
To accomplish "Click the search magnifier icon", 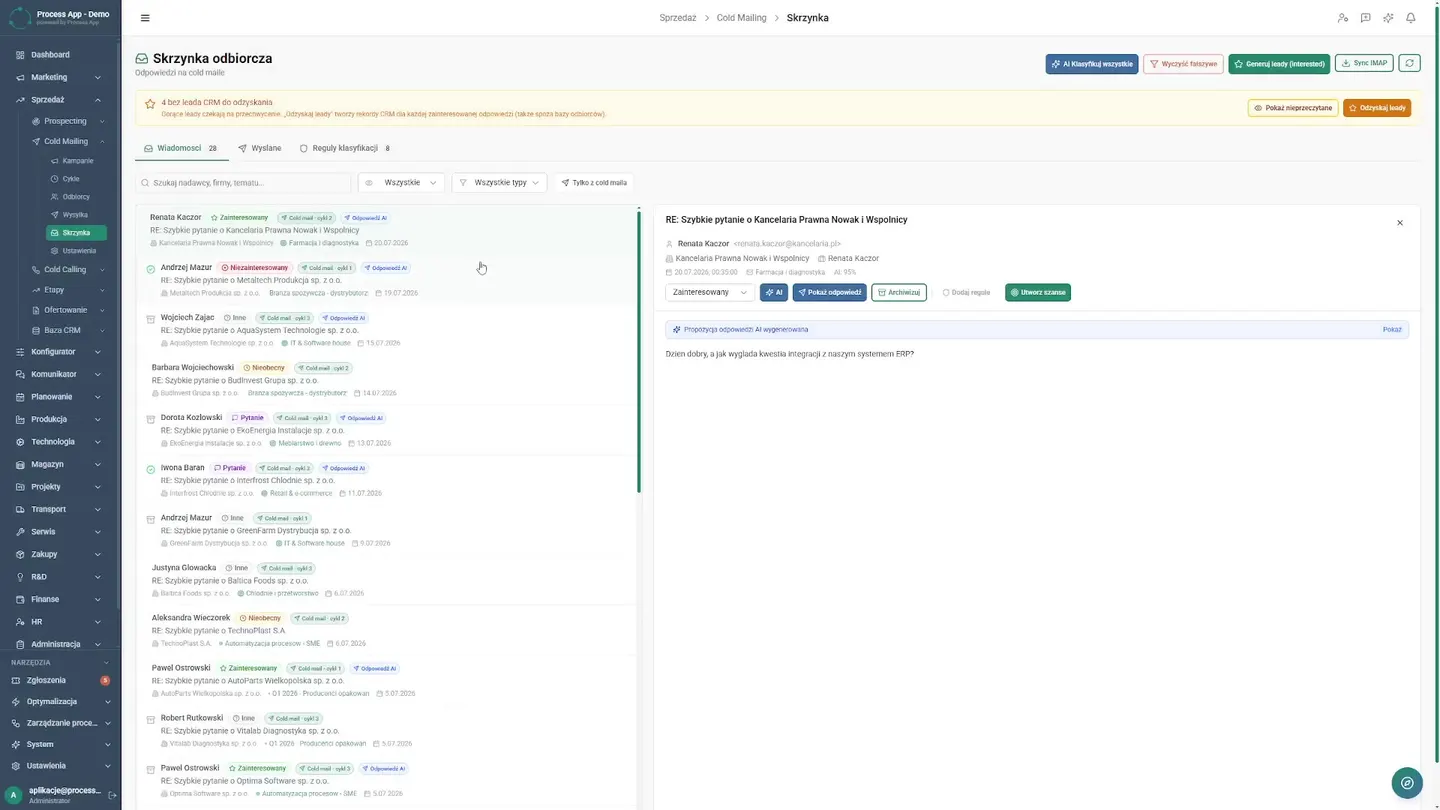I will coord(146,183).
